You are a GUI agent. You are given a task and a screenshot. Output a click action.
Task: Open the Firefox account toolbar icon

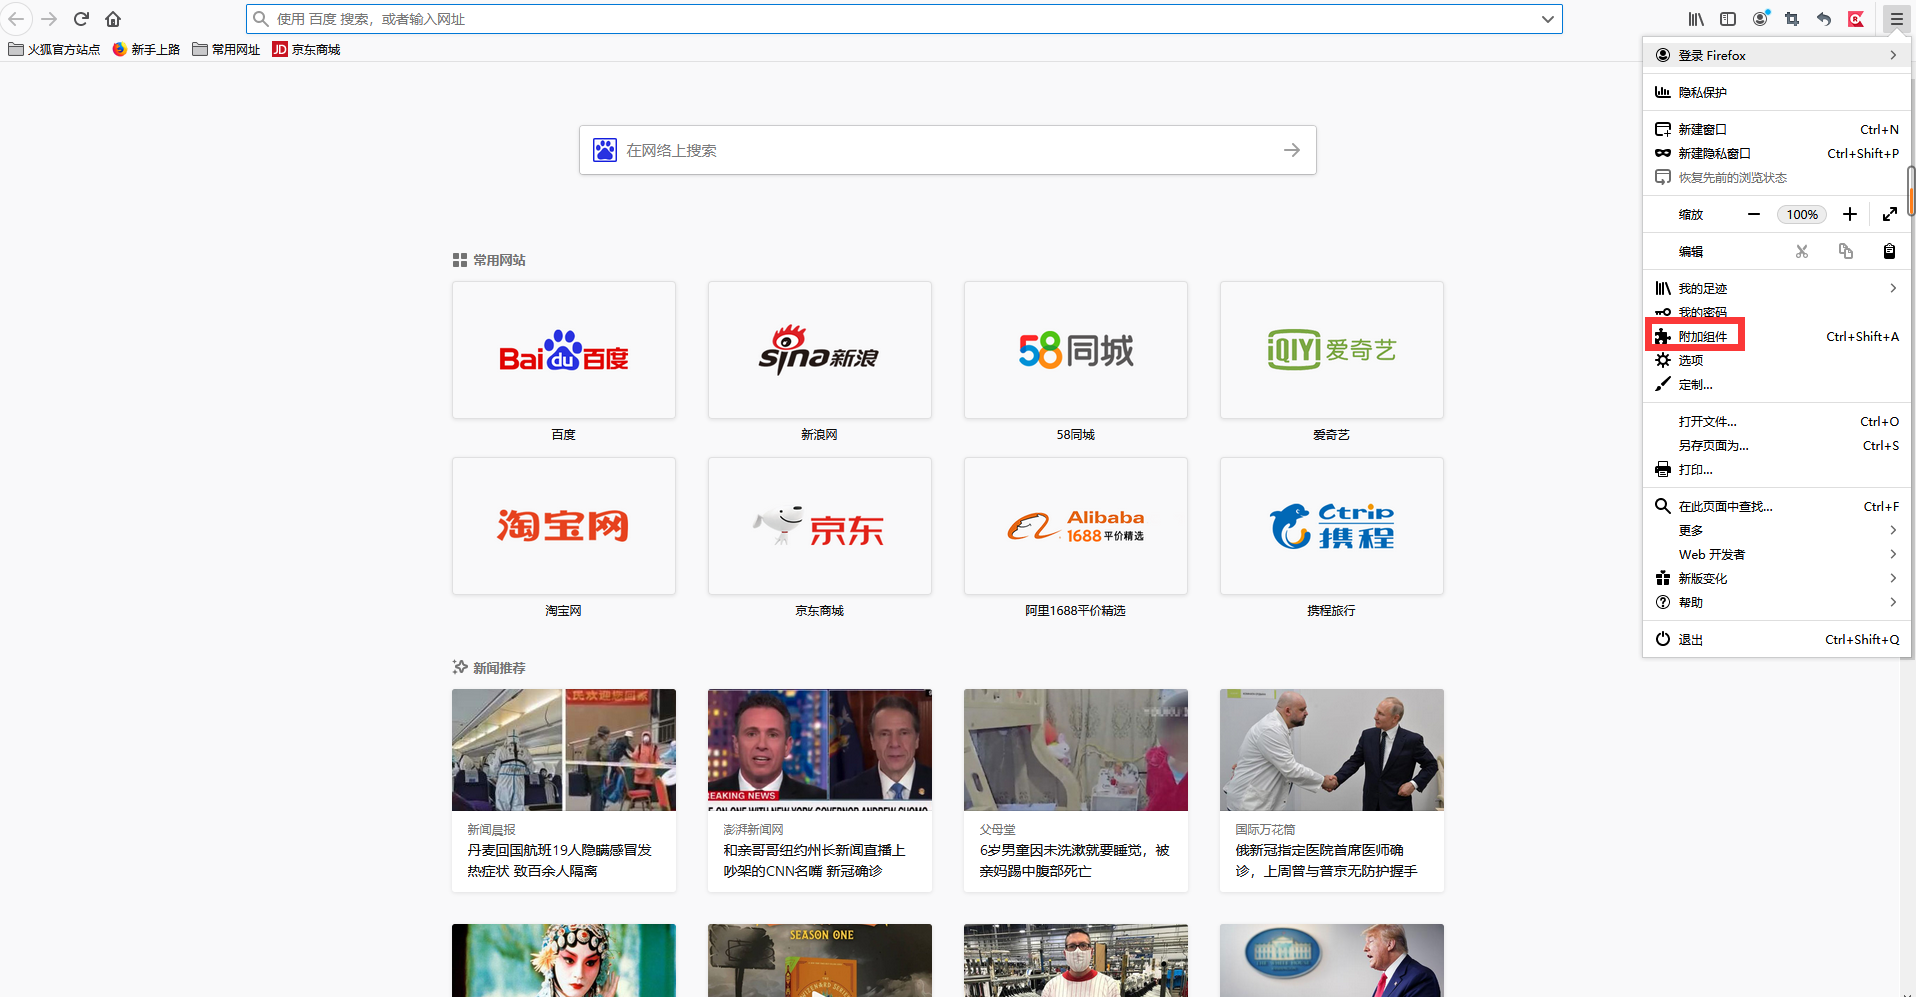click(1760, 19)
